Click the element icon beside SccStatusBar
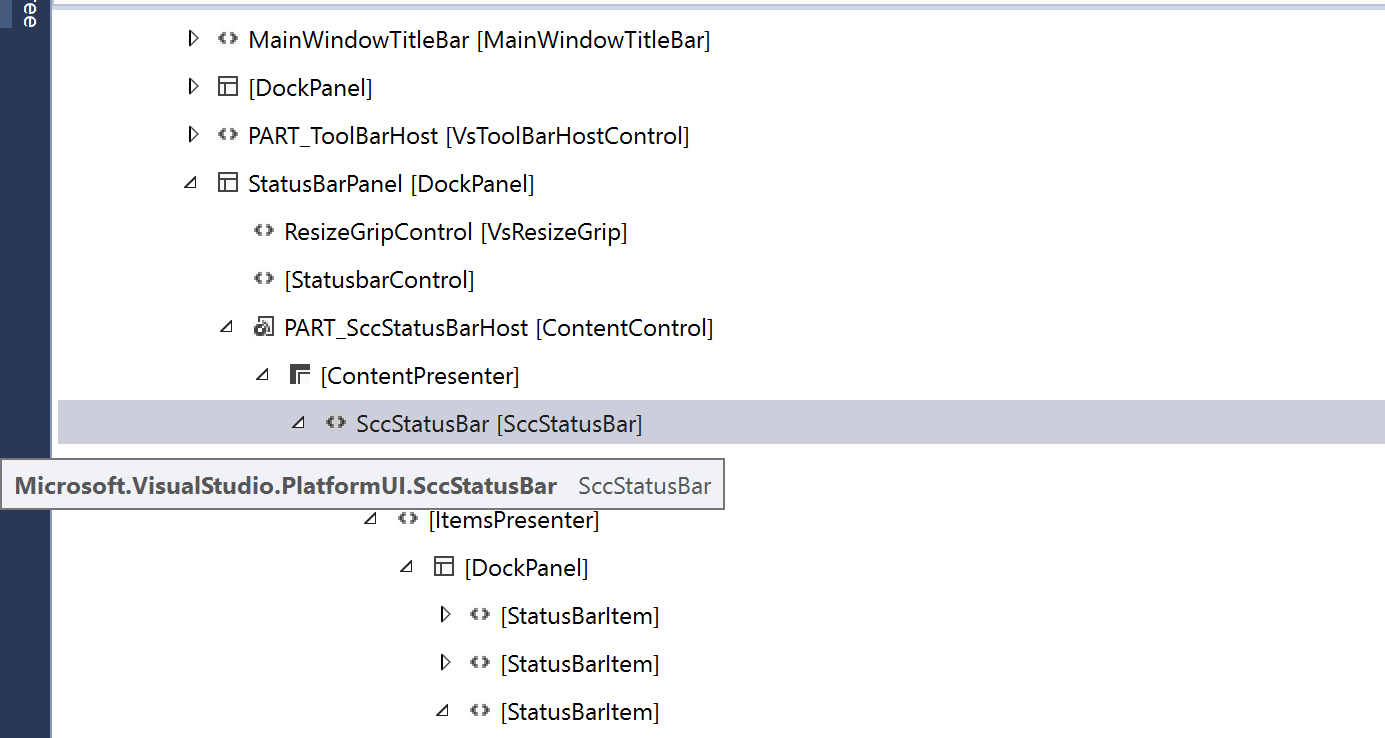The width and height of the screenshot is (1385, 738). pos(337,422)
